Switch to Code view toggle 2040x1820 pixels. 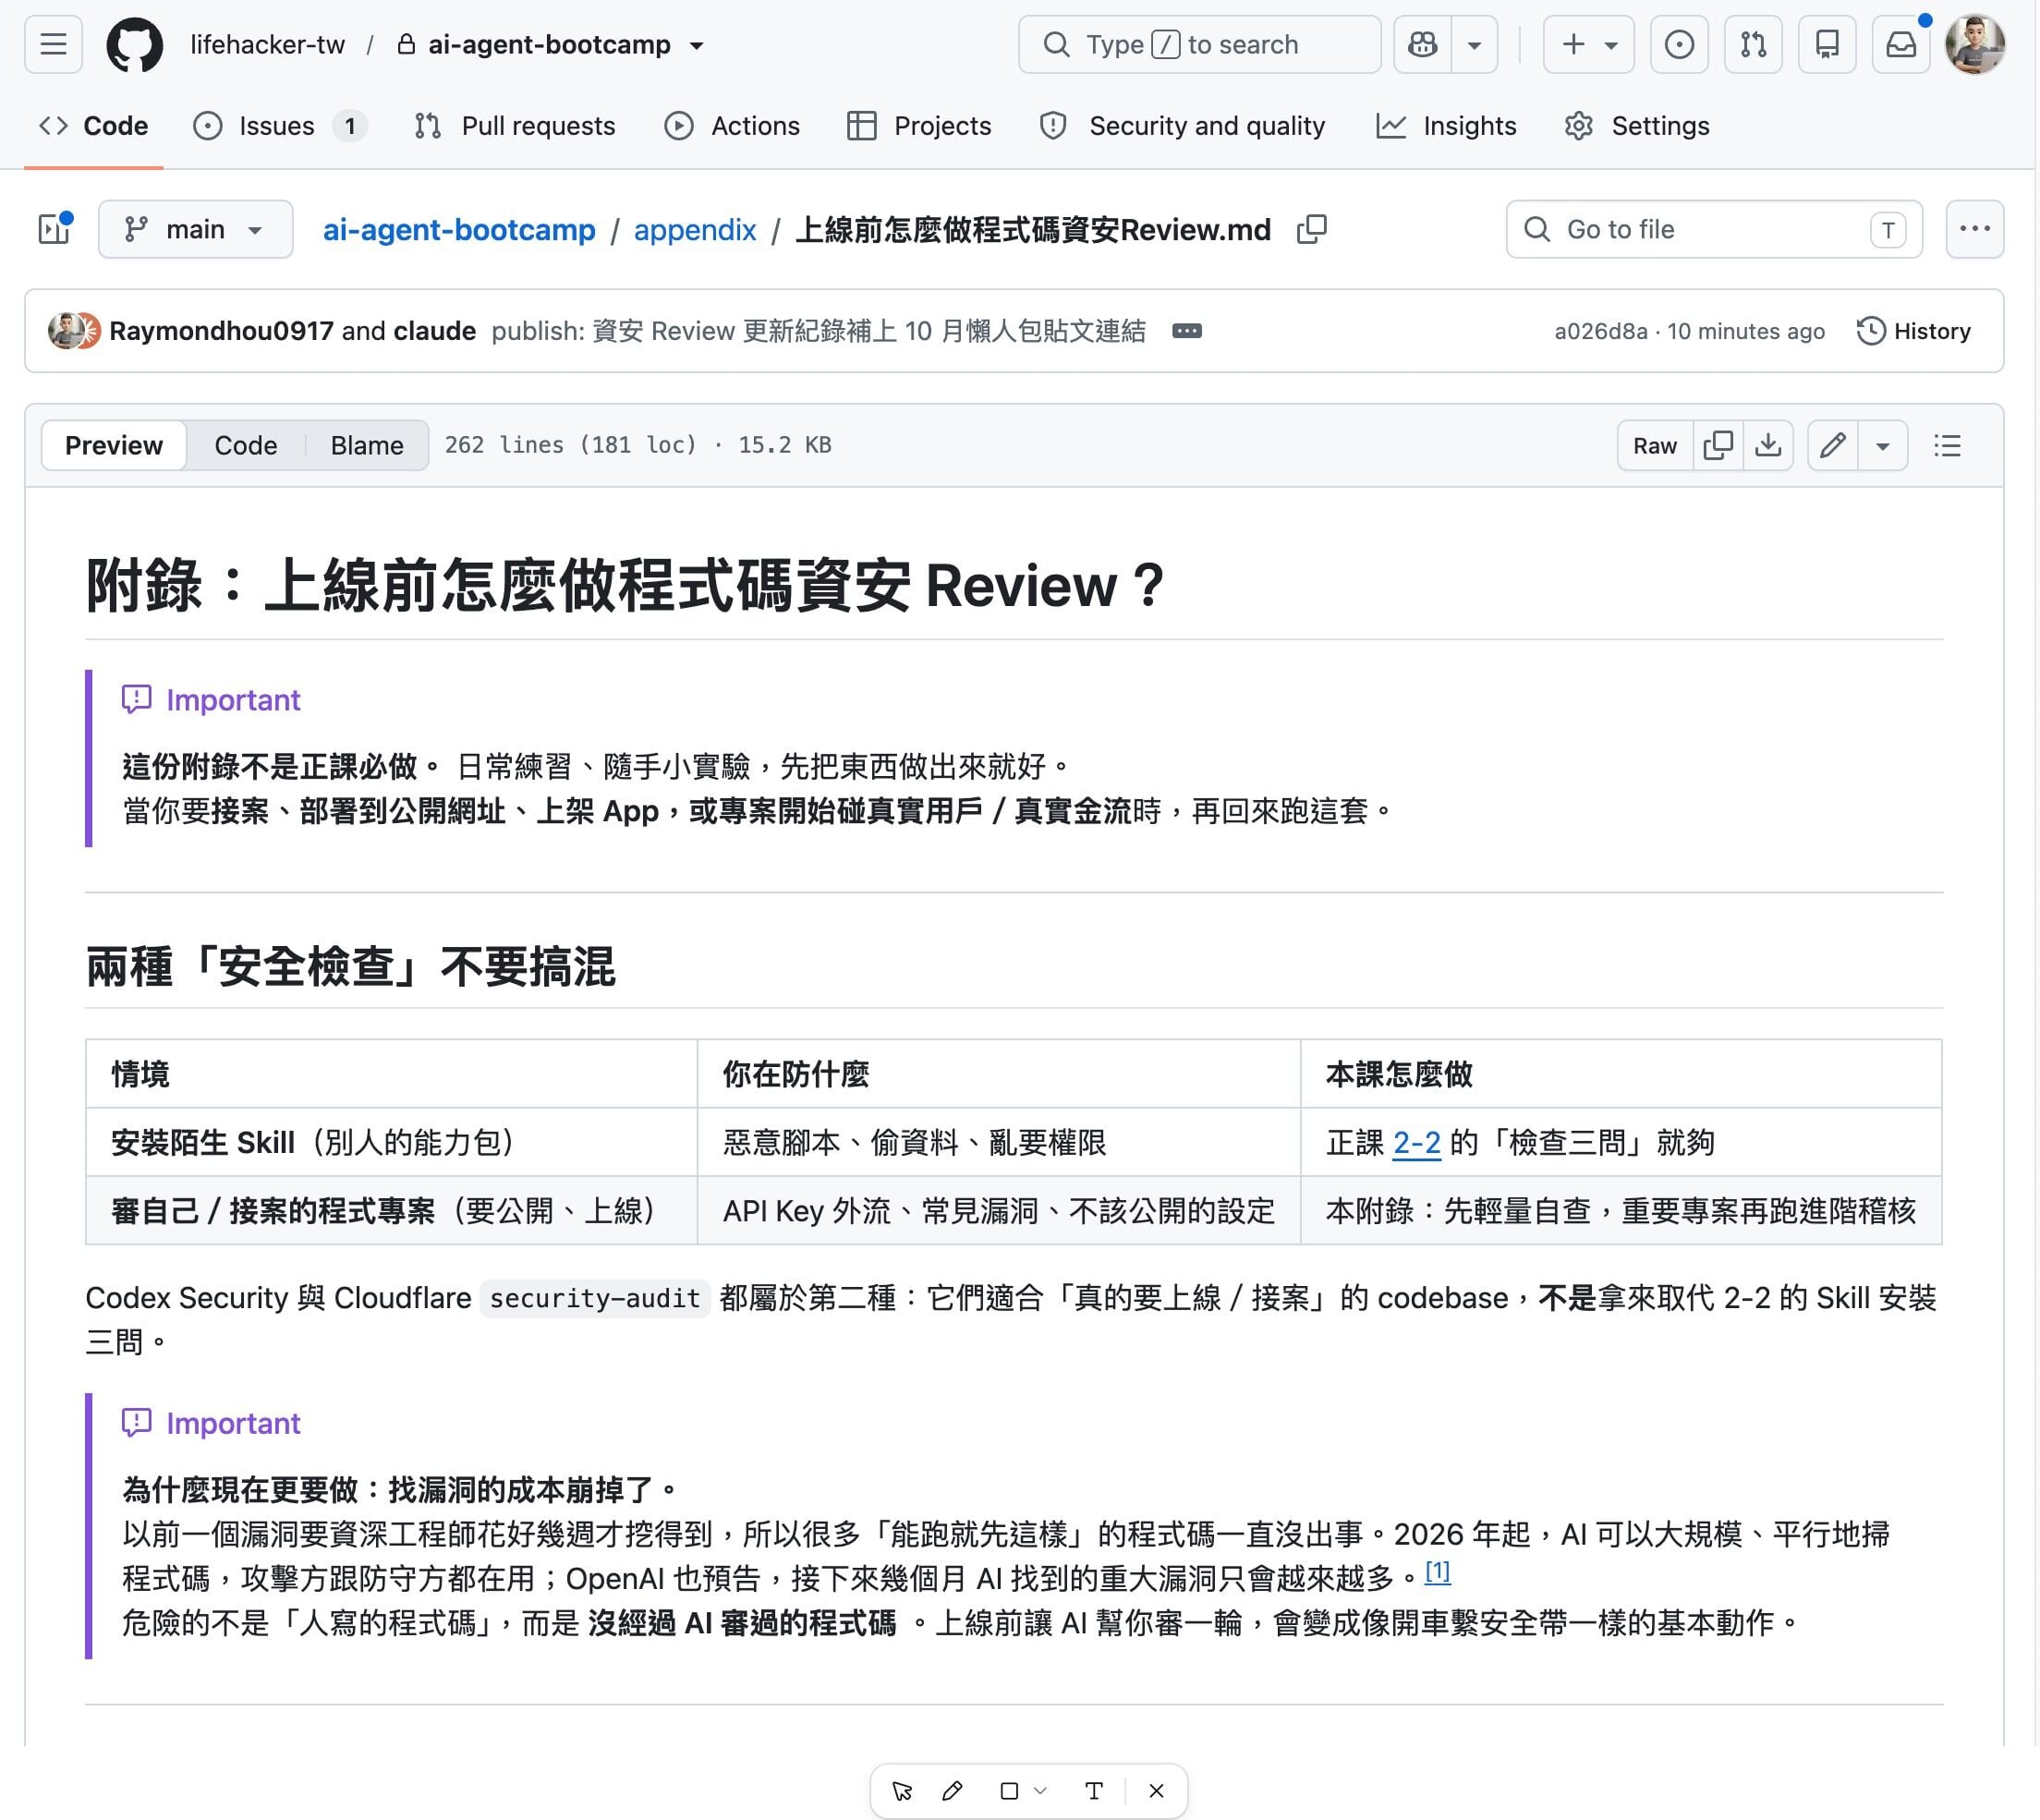[245, 445]
